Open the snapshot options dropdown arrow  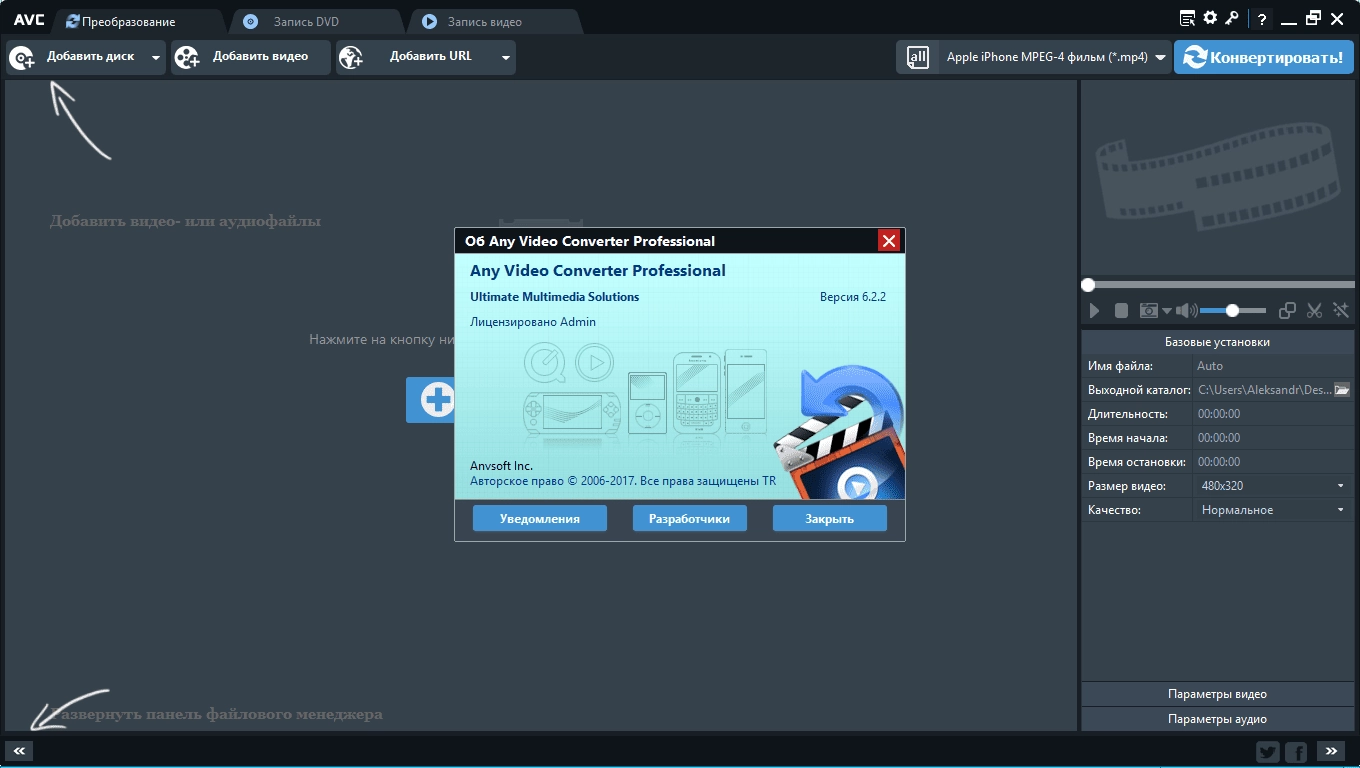tap(1167, 312)
